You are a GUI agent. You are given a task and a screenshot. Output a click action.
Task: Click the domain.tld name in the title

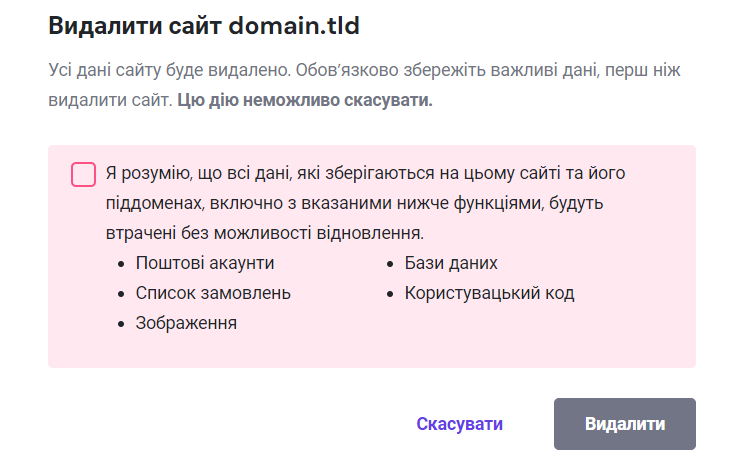(x=294, y=26)
